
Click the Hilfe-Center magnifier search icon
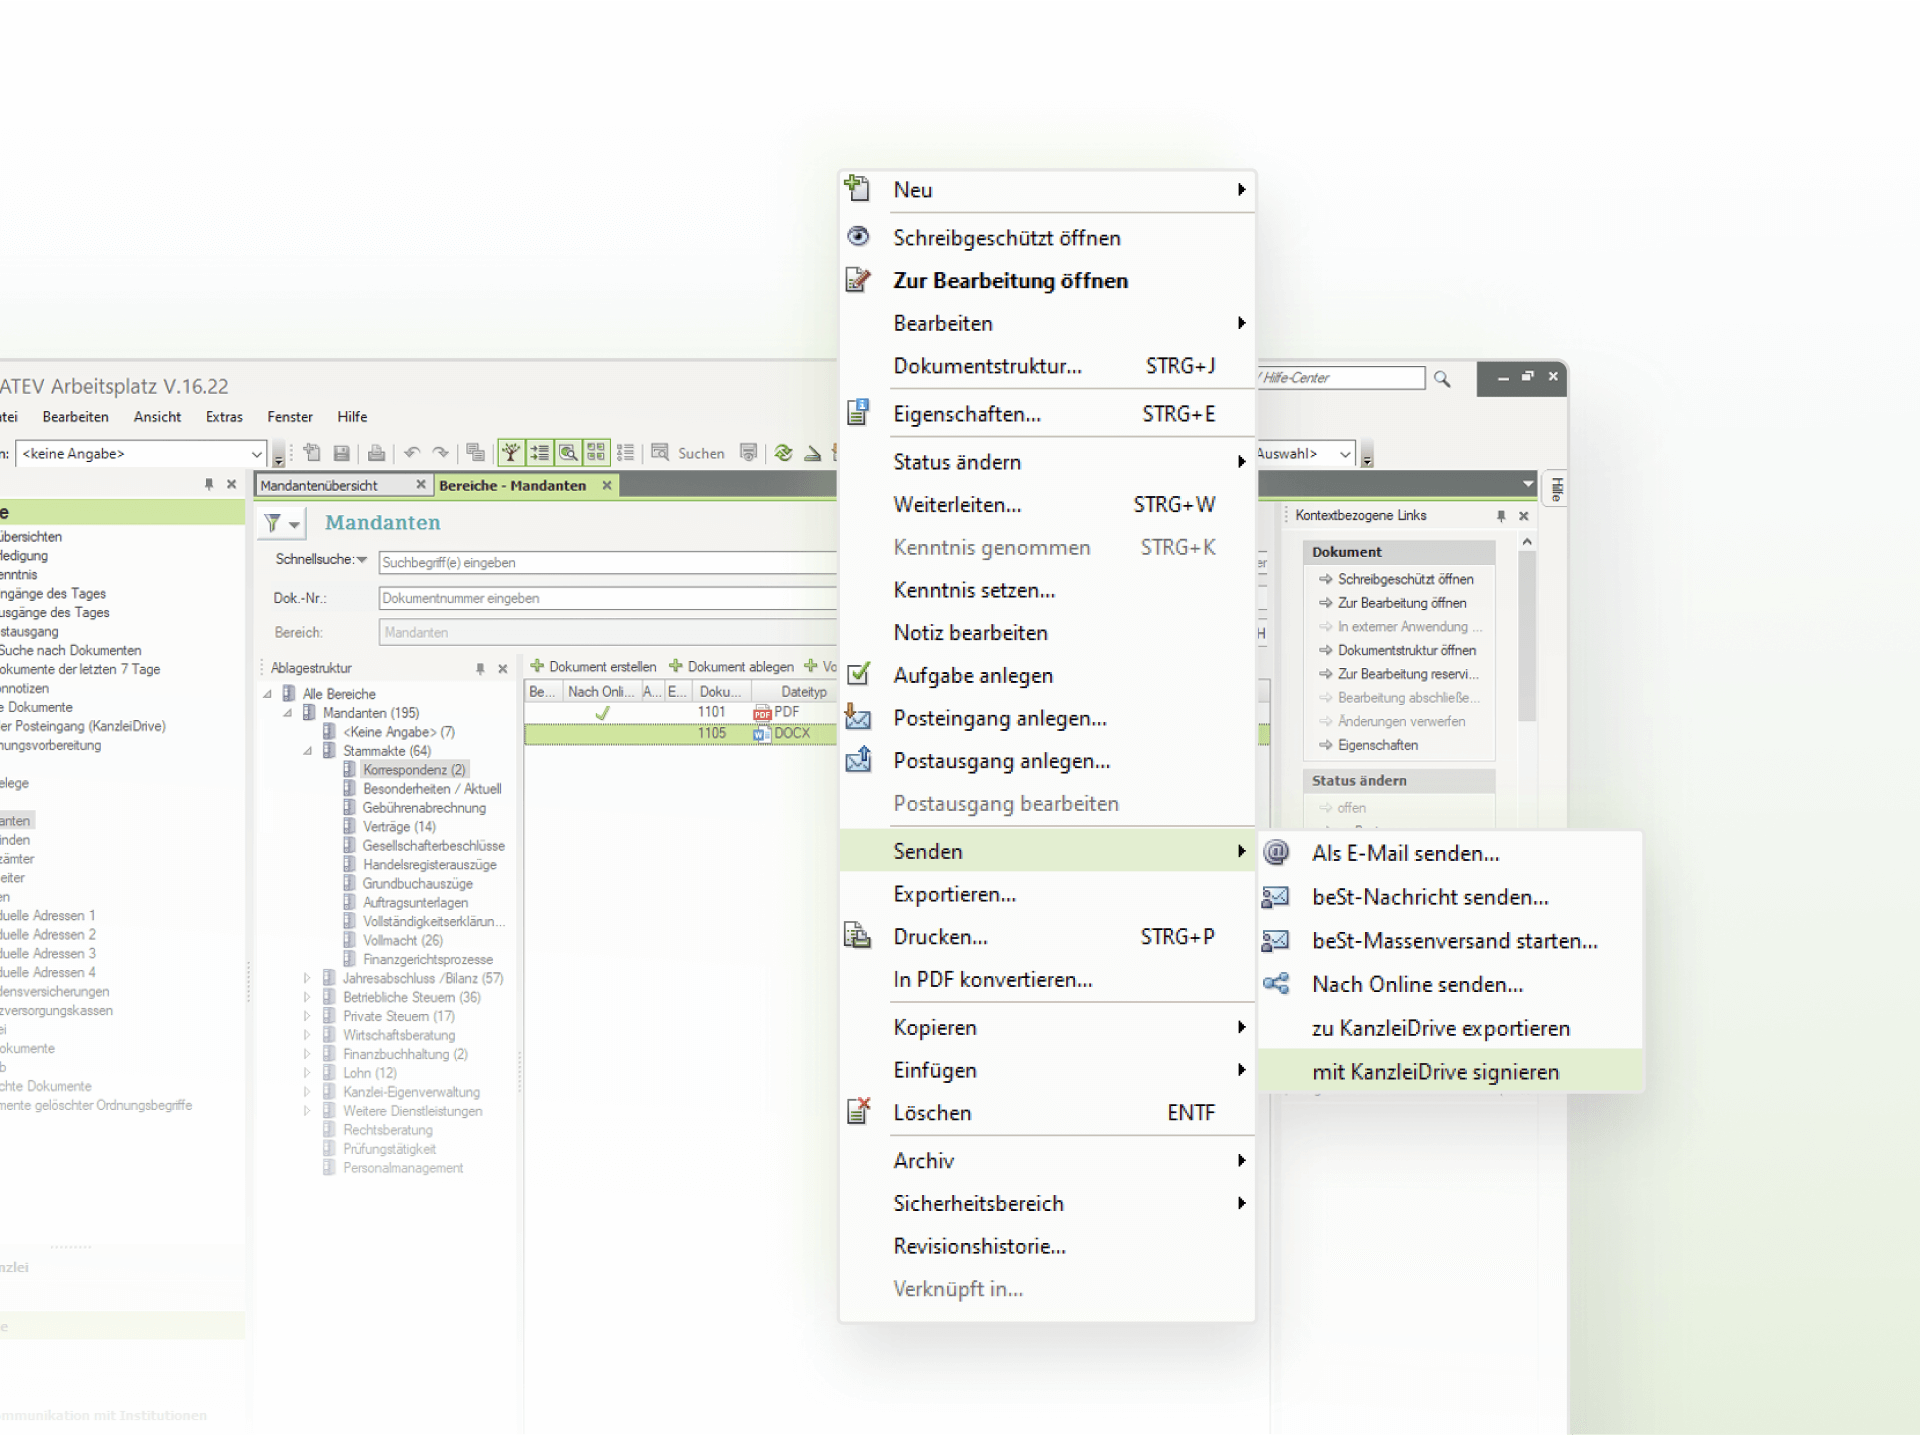coord(1442,379)
